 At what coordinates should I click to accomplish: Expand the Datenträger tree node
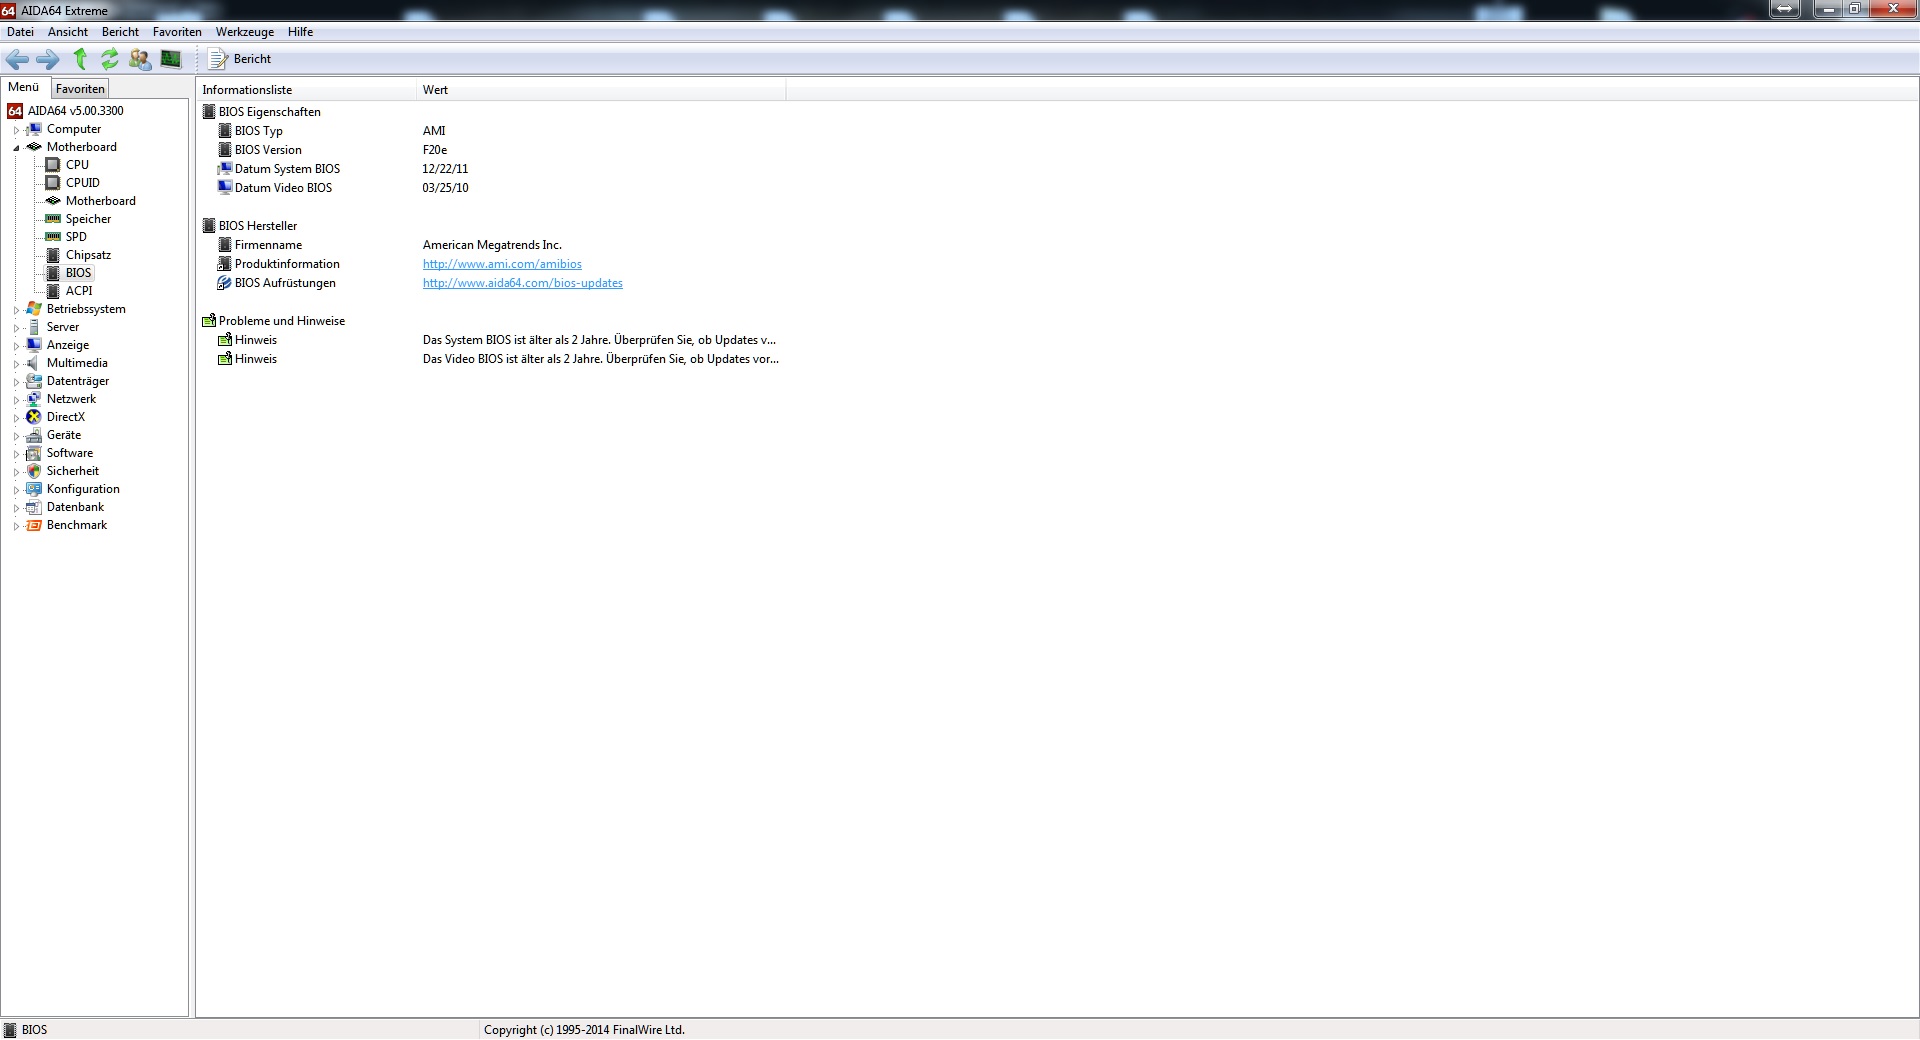pos(16,382)
